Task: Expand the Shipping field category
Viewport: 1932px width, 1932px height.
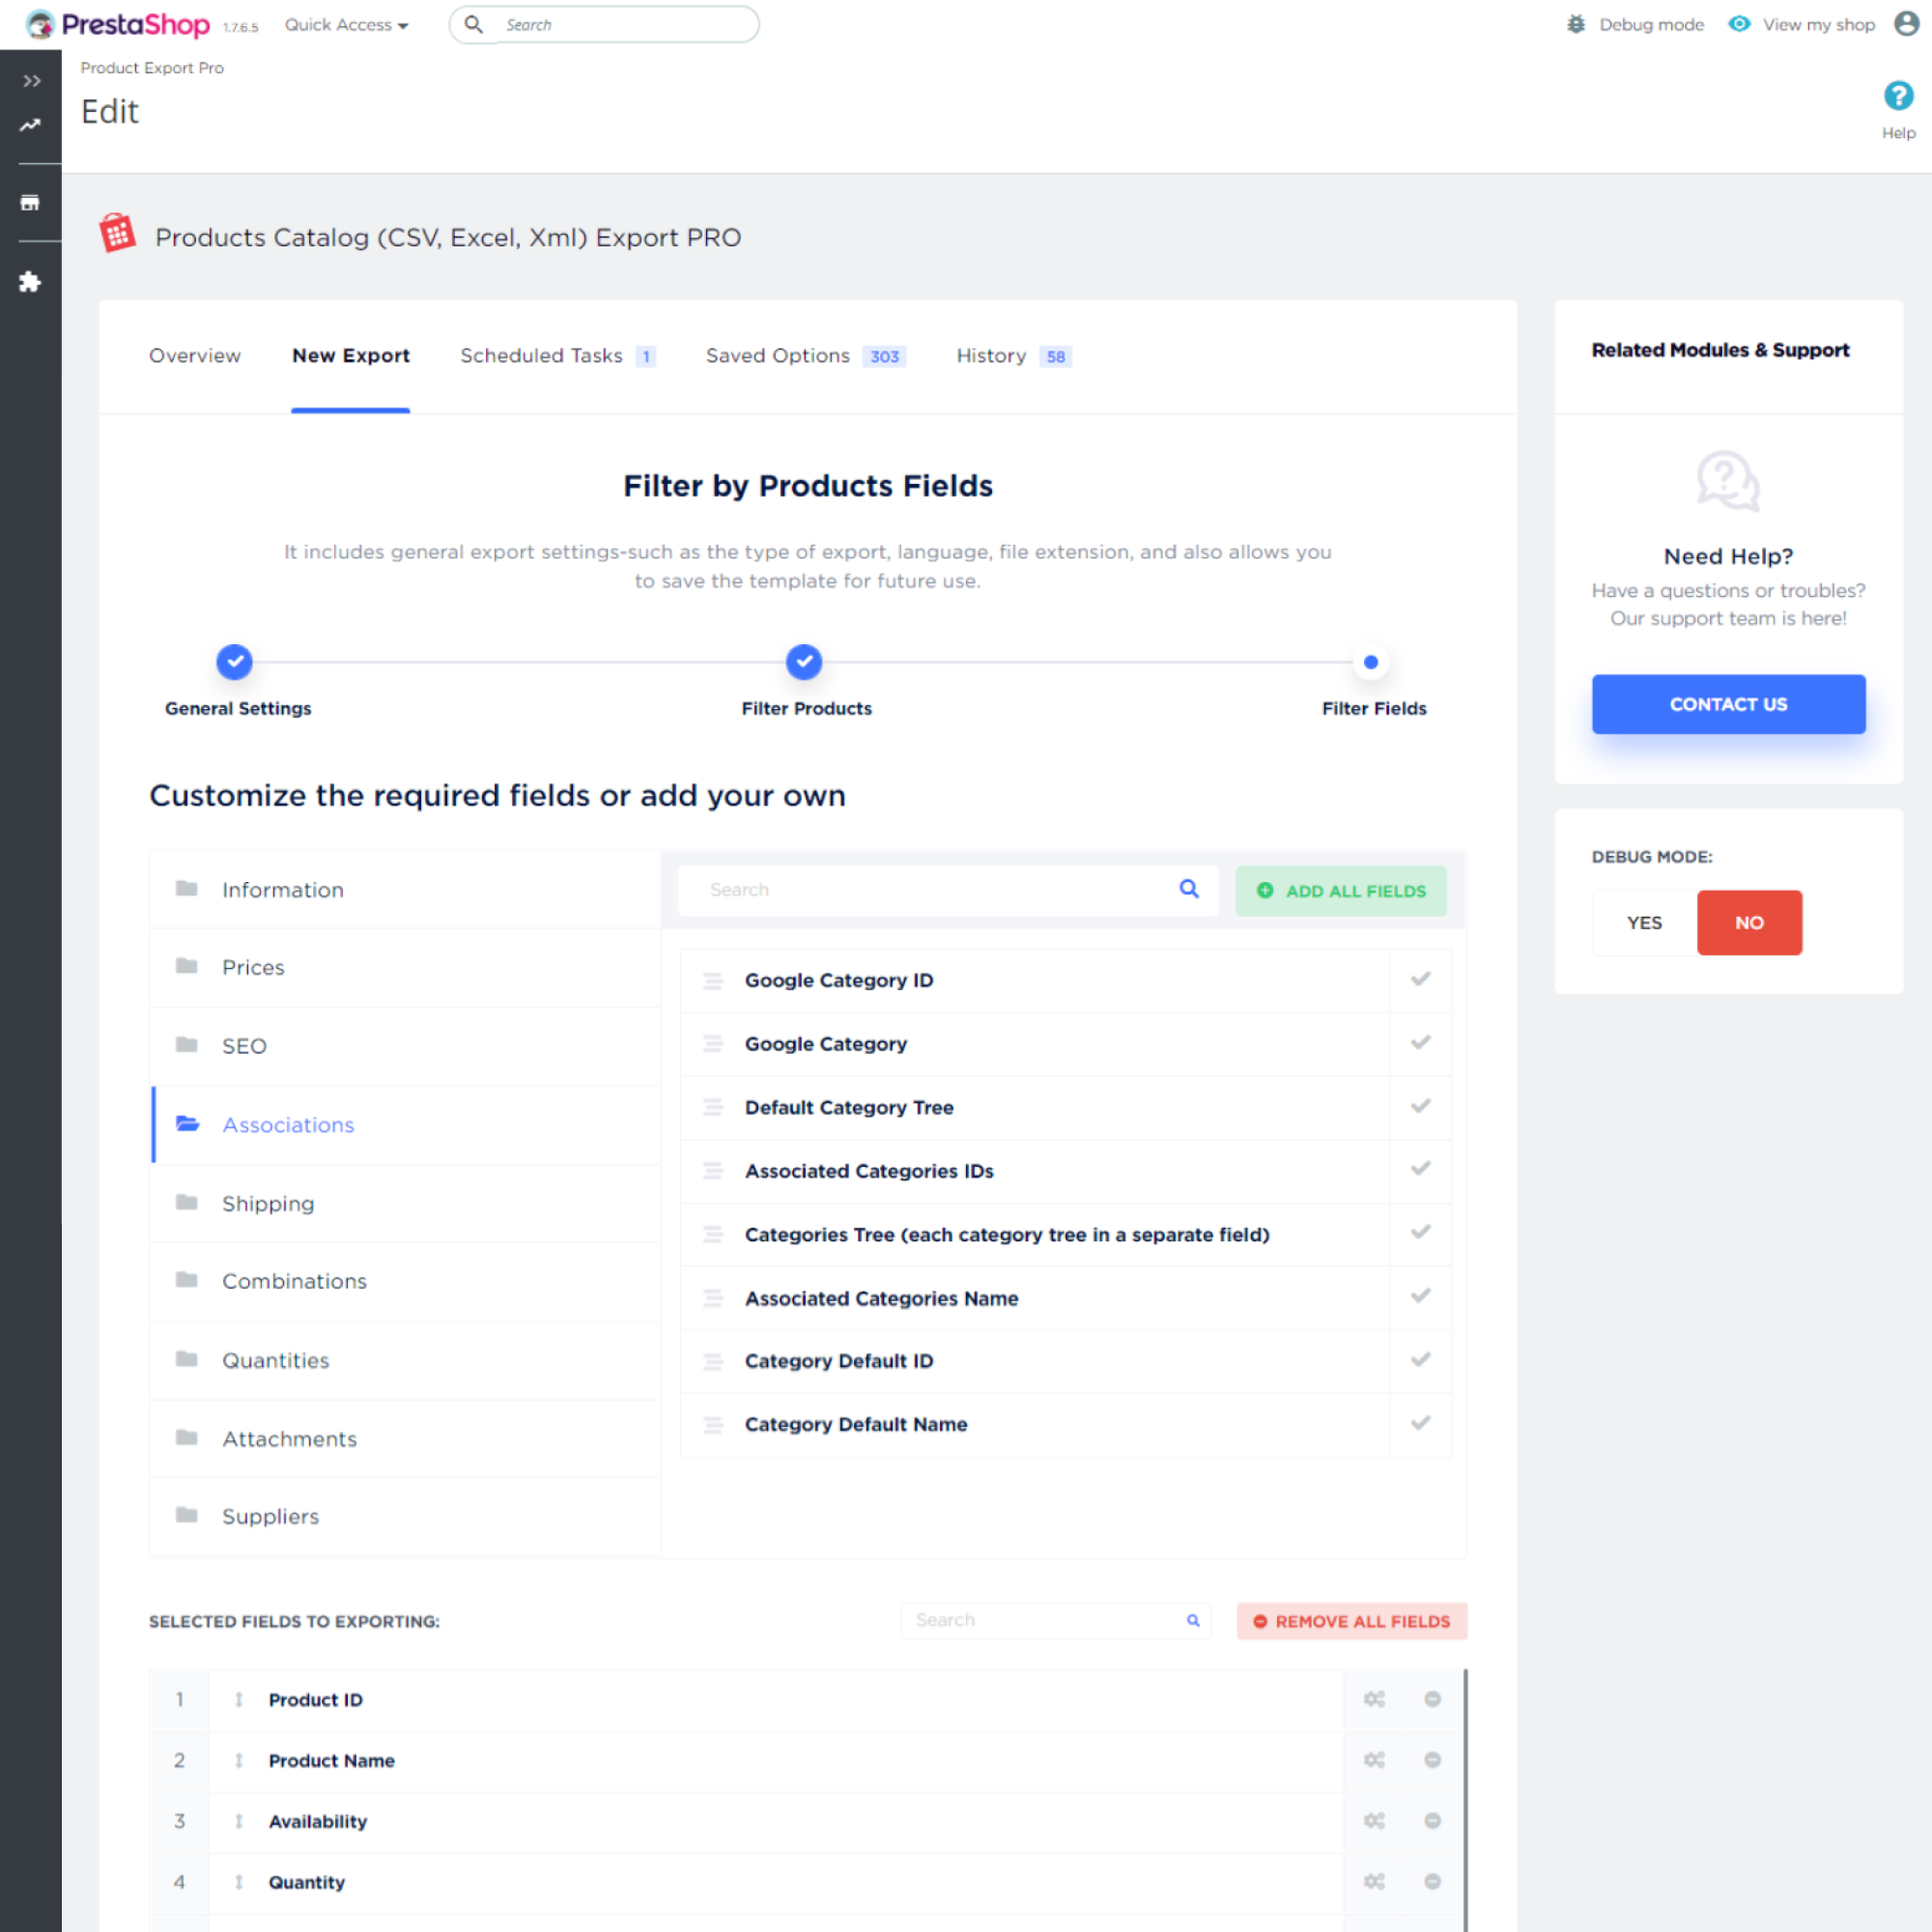Action: point(268,1203)
